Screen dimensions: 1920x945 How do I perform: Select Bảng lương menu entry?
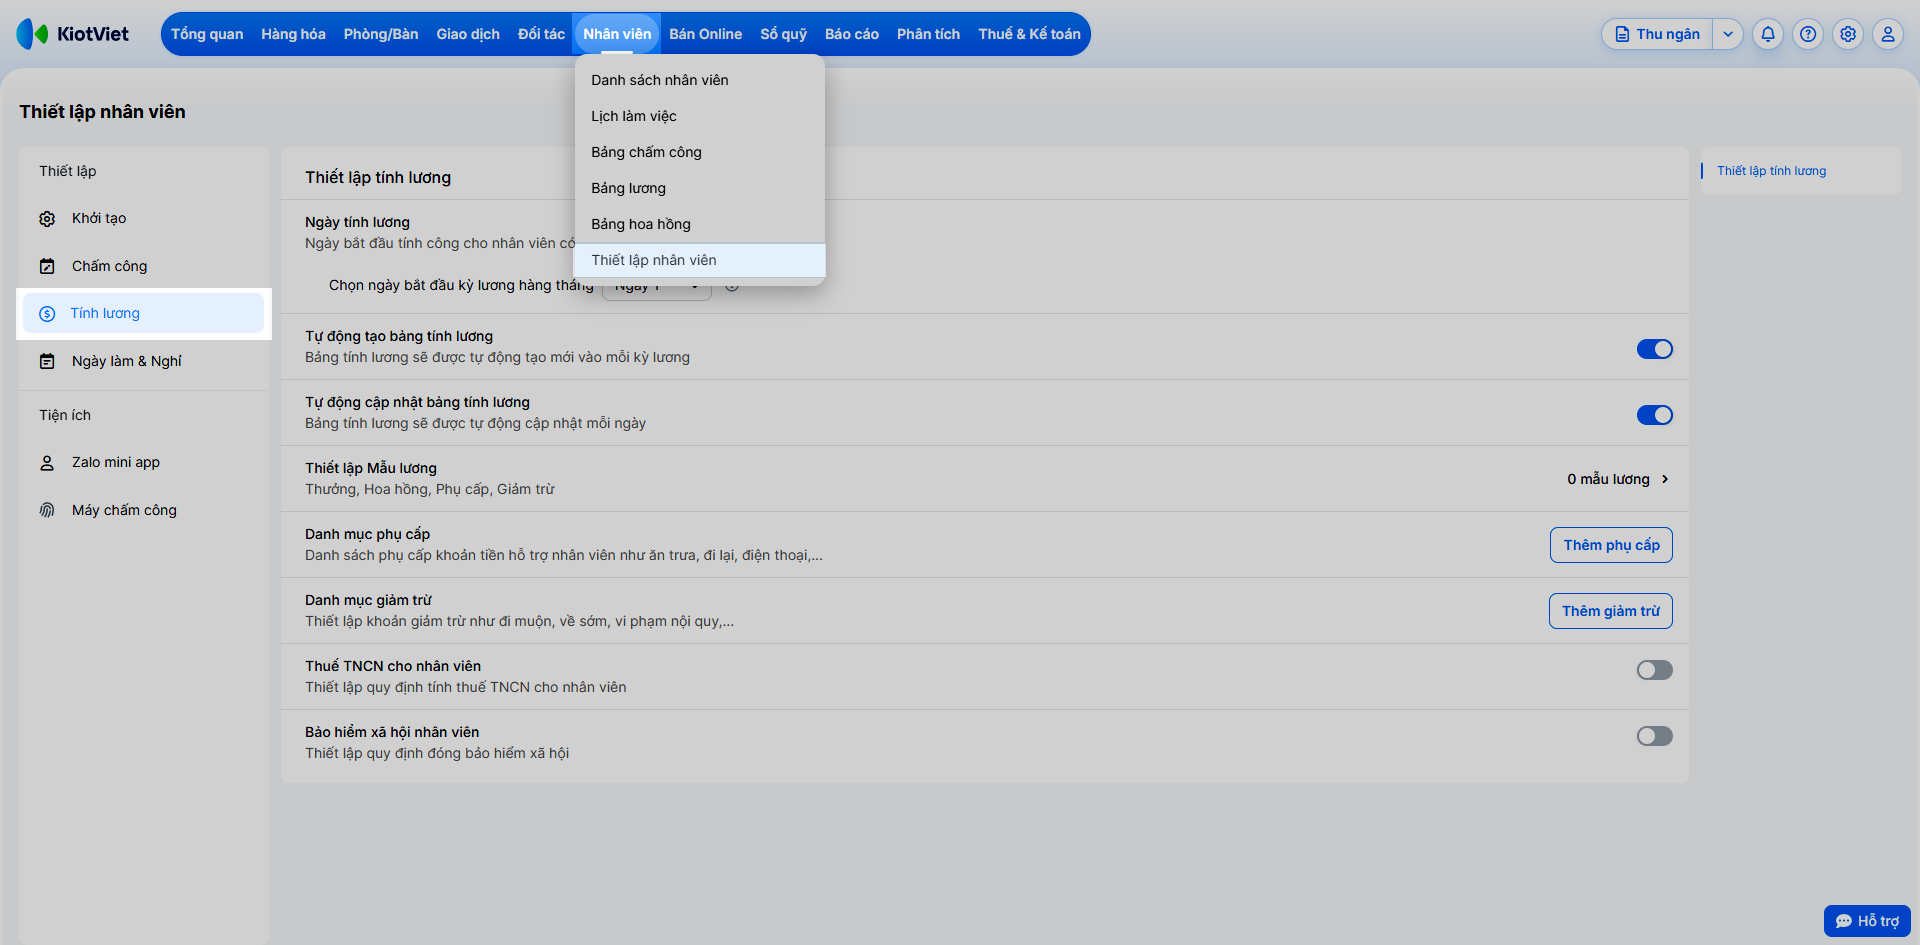(700, 188)
